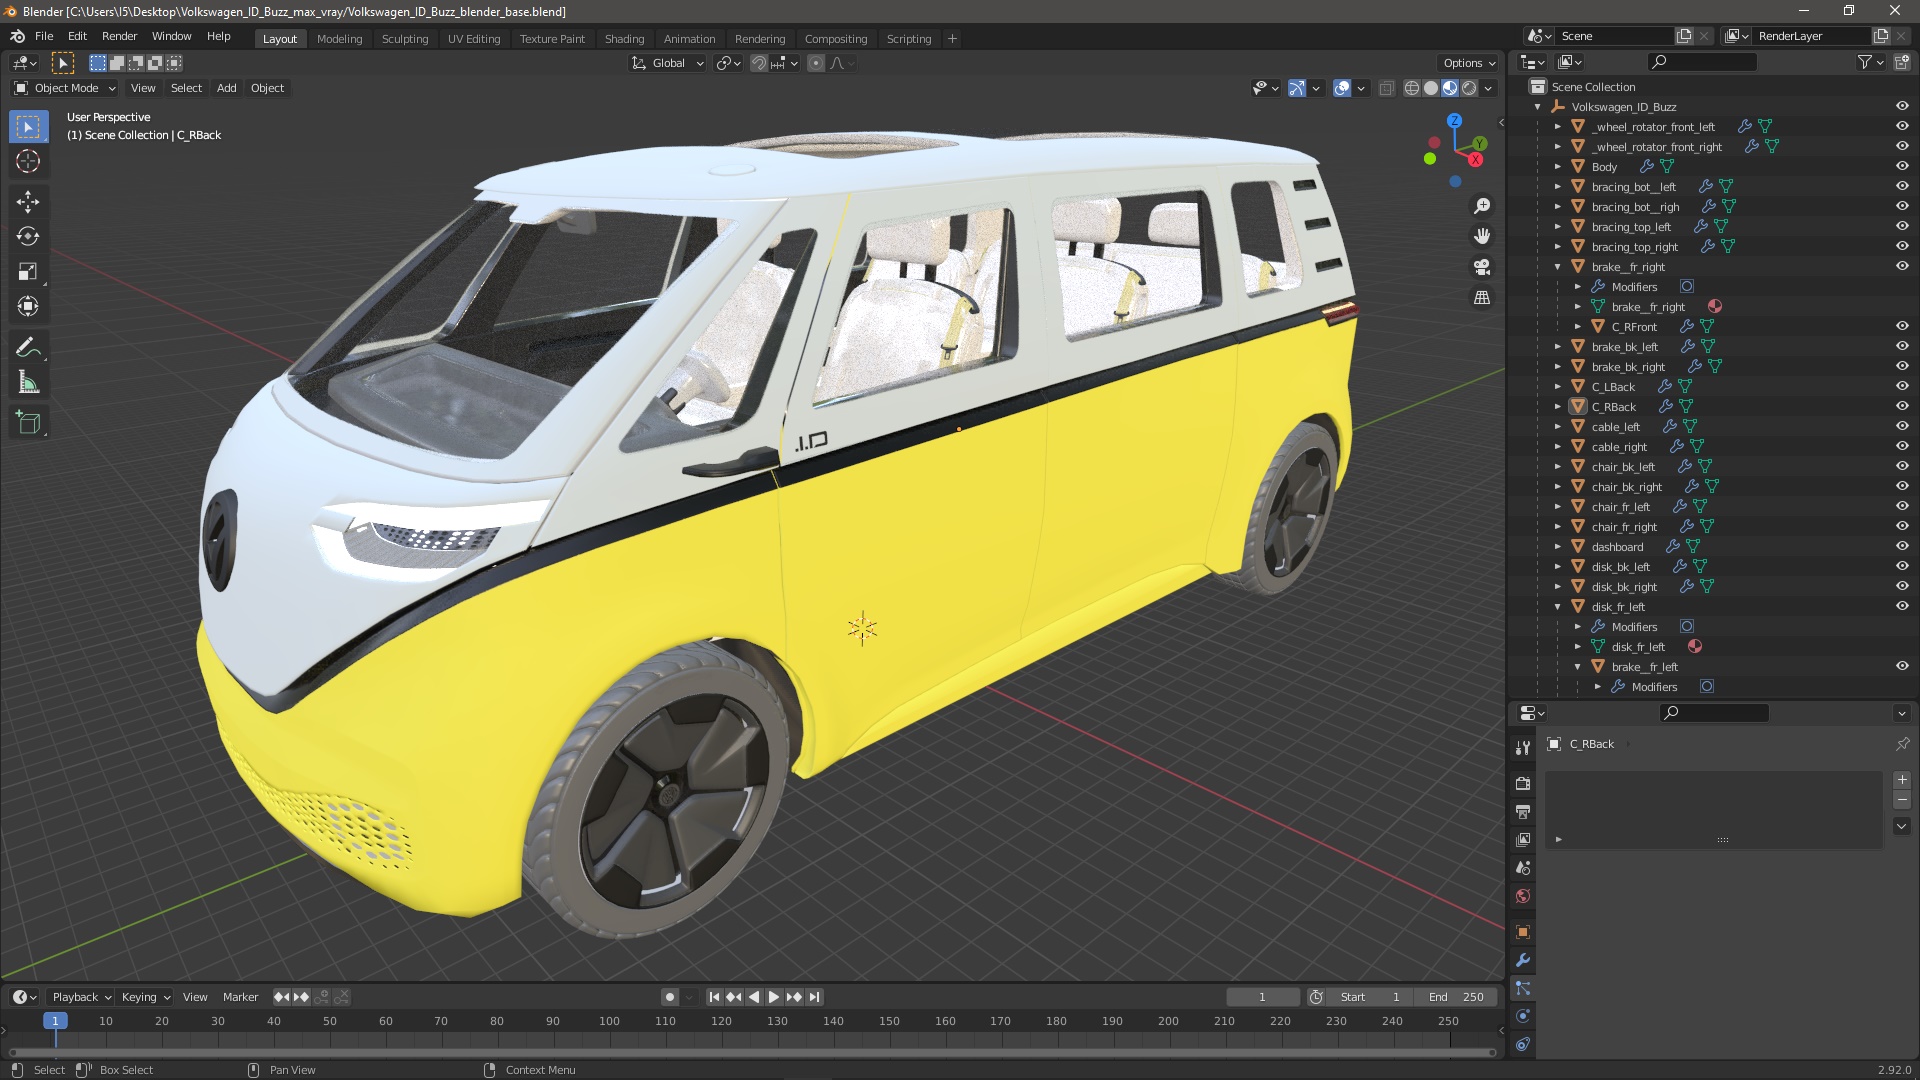Toggle snapping magnet
The width and height of the screenshot is (1920, 1080).
tap(759, 63)
